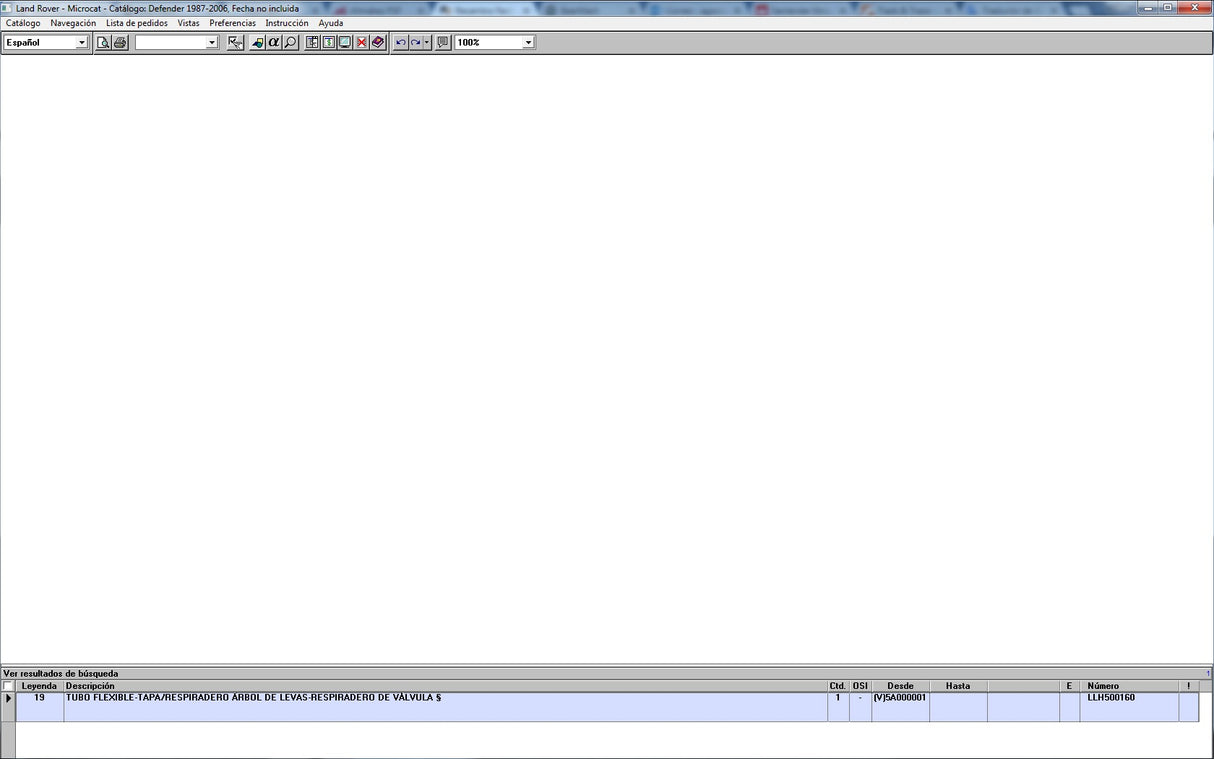Open the small arrow next to redo
1214x759 pixels.
(427, 43)
